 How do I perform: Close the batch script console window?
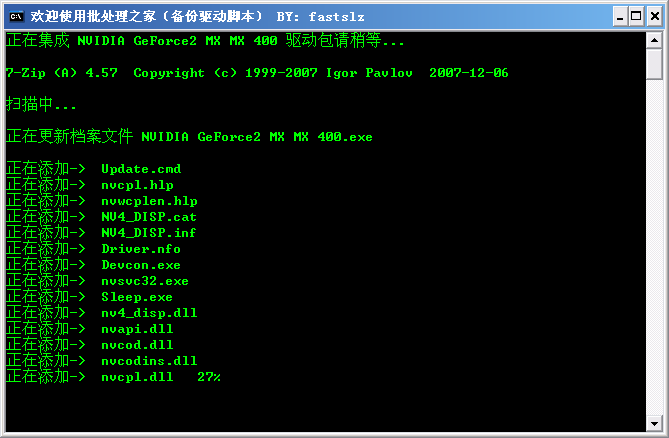[x=651, y=16]
